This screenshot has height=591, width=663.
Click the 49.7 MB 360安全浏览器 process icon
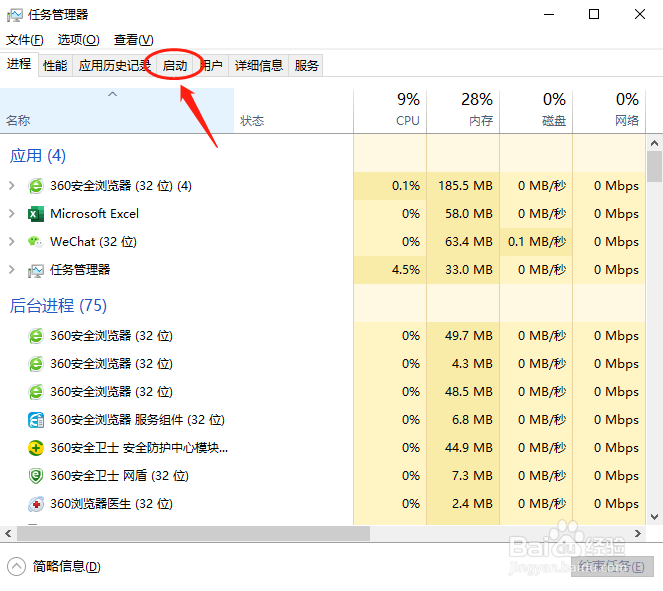pos(36,336)
